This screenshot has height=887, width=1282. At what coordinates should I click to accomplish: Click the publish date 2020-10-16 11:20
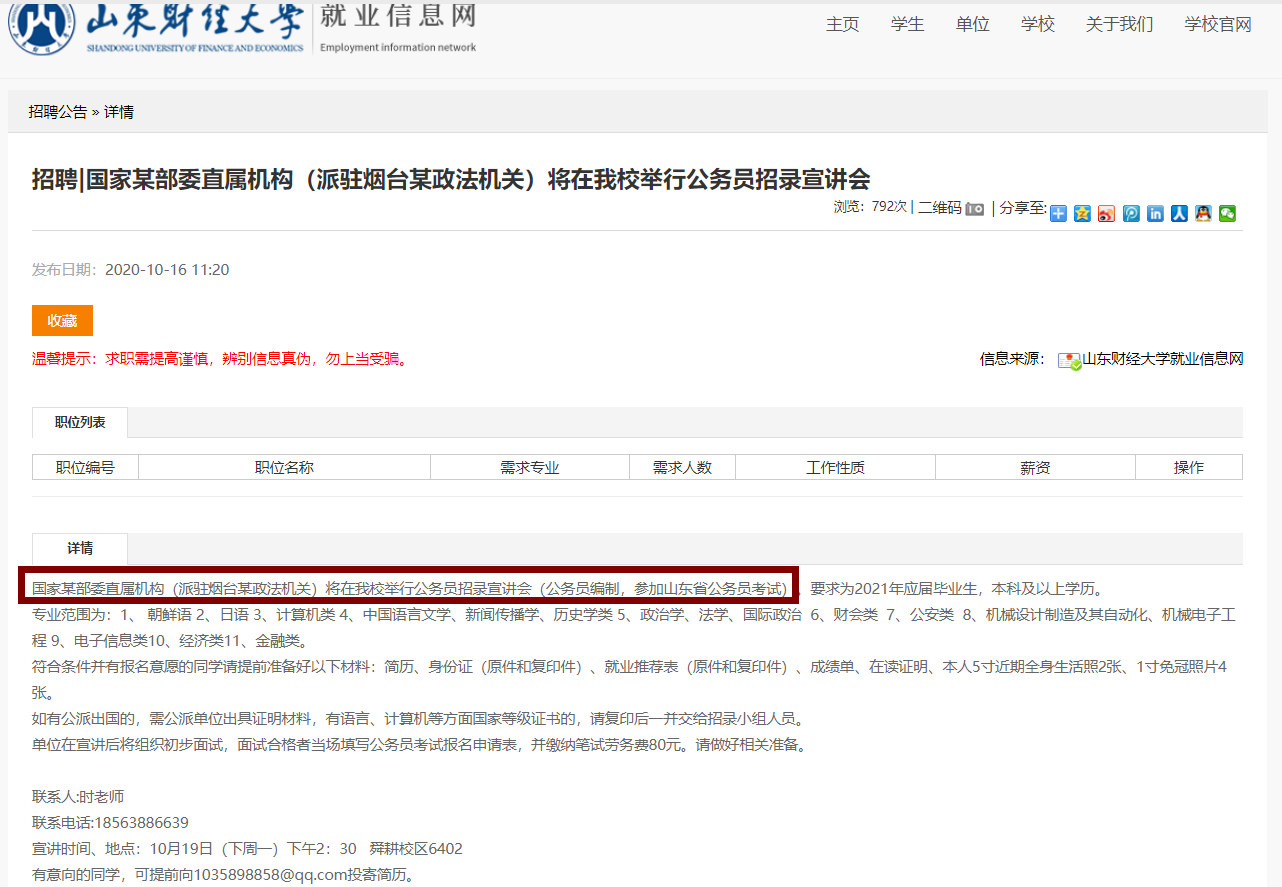167,270
